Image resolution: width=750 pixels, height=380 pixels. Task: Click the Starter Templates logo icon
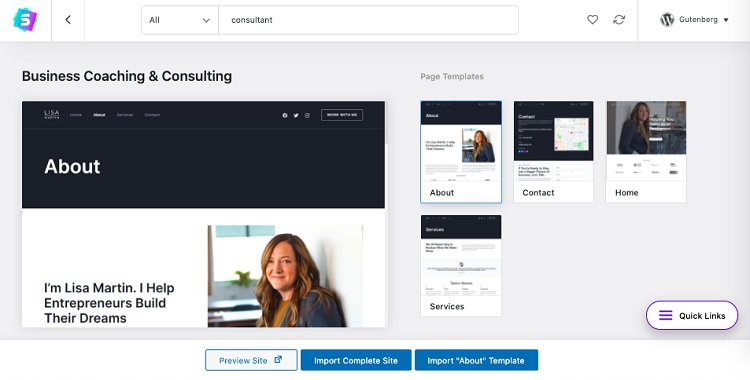[25, 20]
